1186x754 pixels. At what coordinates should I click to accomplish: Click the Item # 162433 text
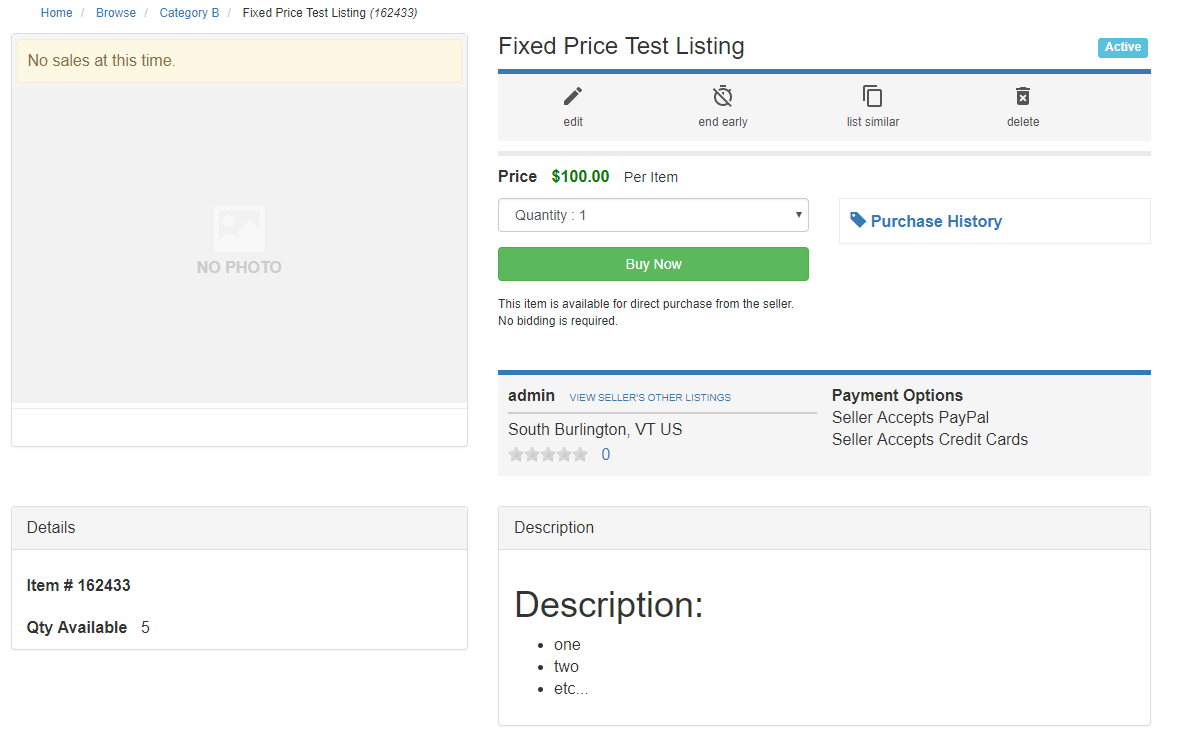tap(79, 585)
